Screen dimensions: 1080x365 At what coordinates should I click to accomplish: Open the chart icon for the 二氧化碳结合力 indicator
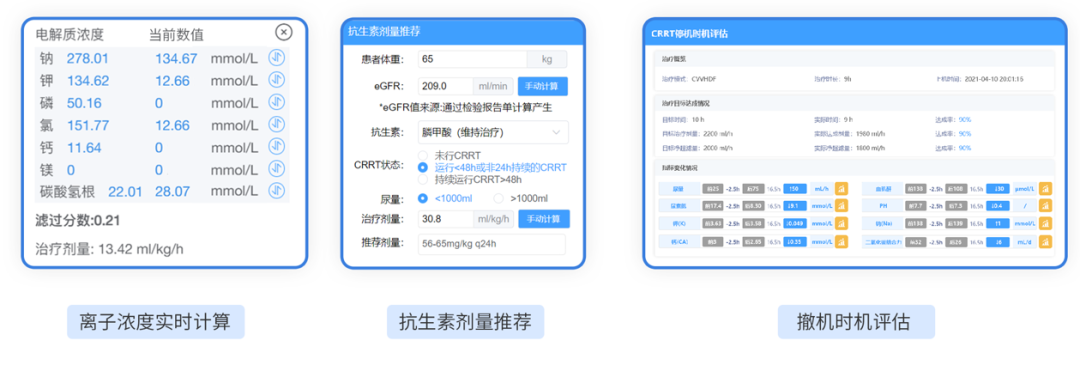pyautogui.click(x=1046, y=242)
